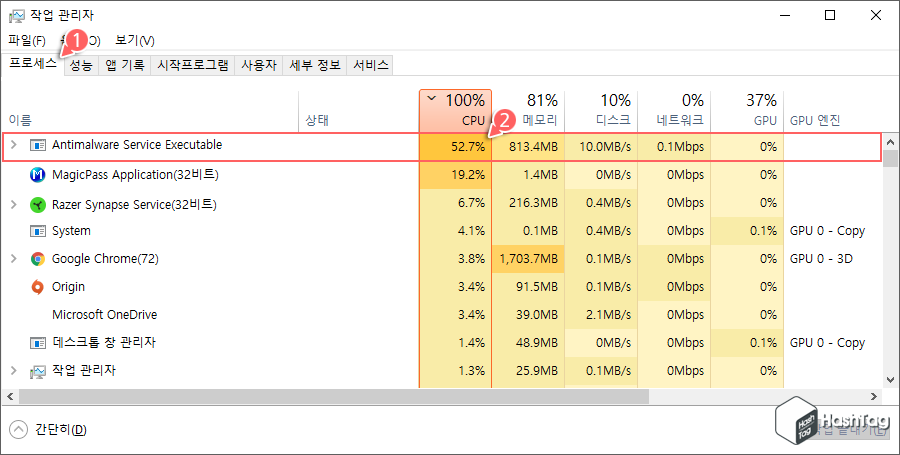This screenshot has width=900, height=455.
Task: Sort by 네트워크 column header
Action: pos(674,111)
